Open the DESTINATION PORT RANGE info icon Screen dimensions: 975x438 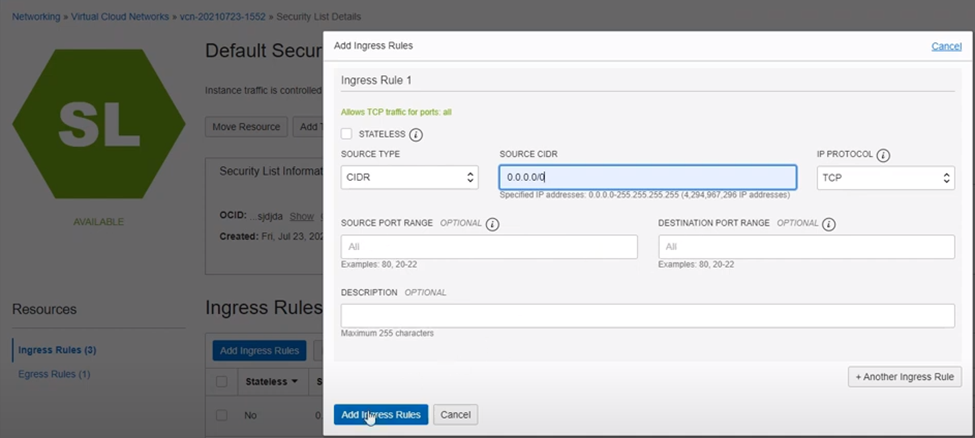(x=829, y=224)
